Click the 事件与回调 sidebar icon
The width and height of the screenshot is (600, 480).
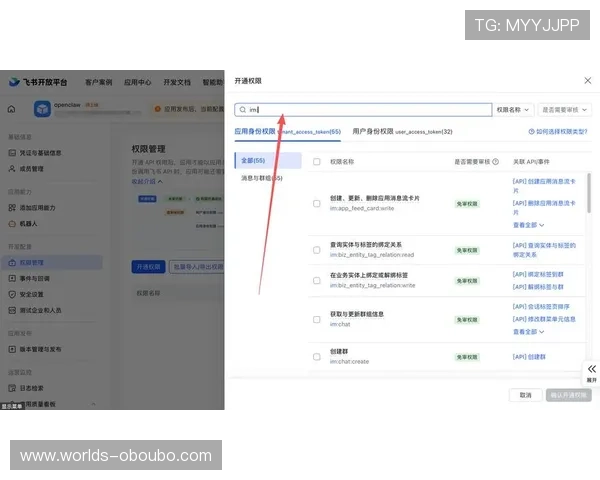tap(12, 279)
